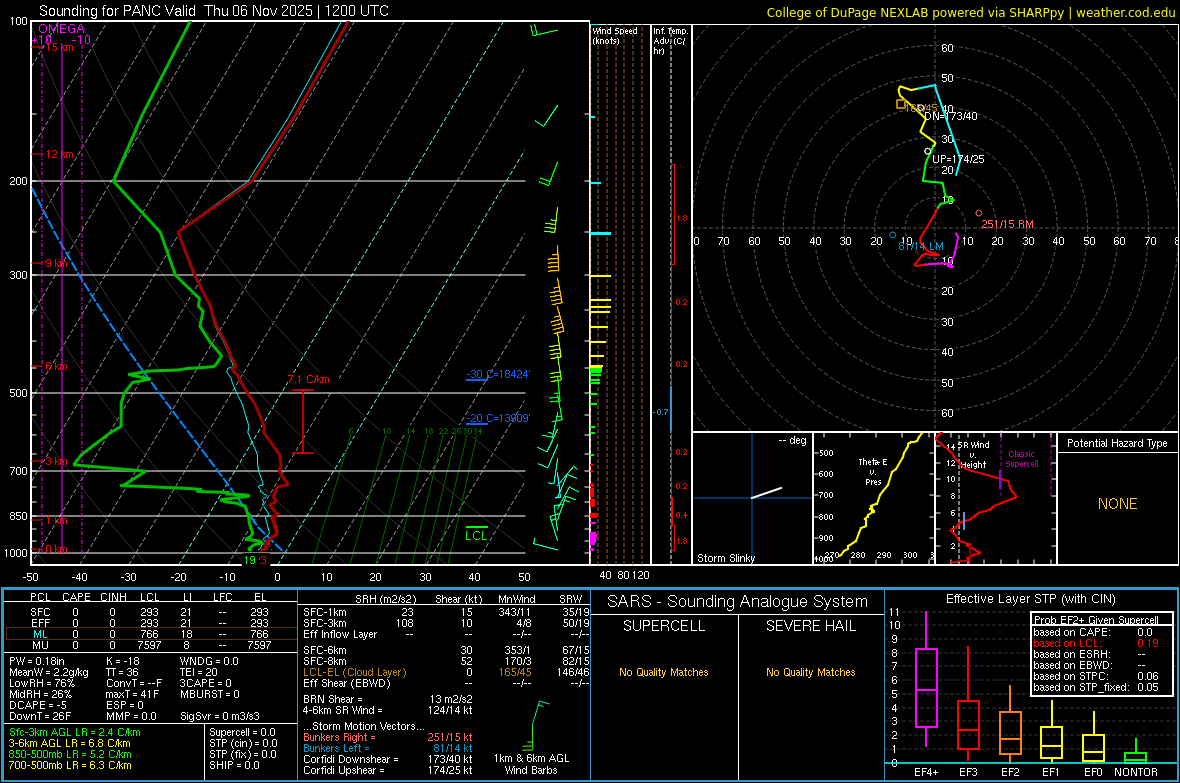Click the 'SARS - Sounding Analogue System' header
The image size is (1180, 783).
(x=737, y=602)
